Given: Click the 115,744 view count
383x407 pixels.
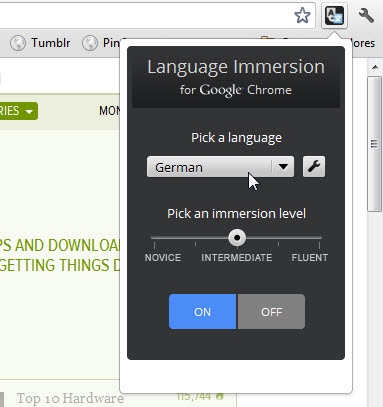Looking at the screenshot, I should click(194, 396).
